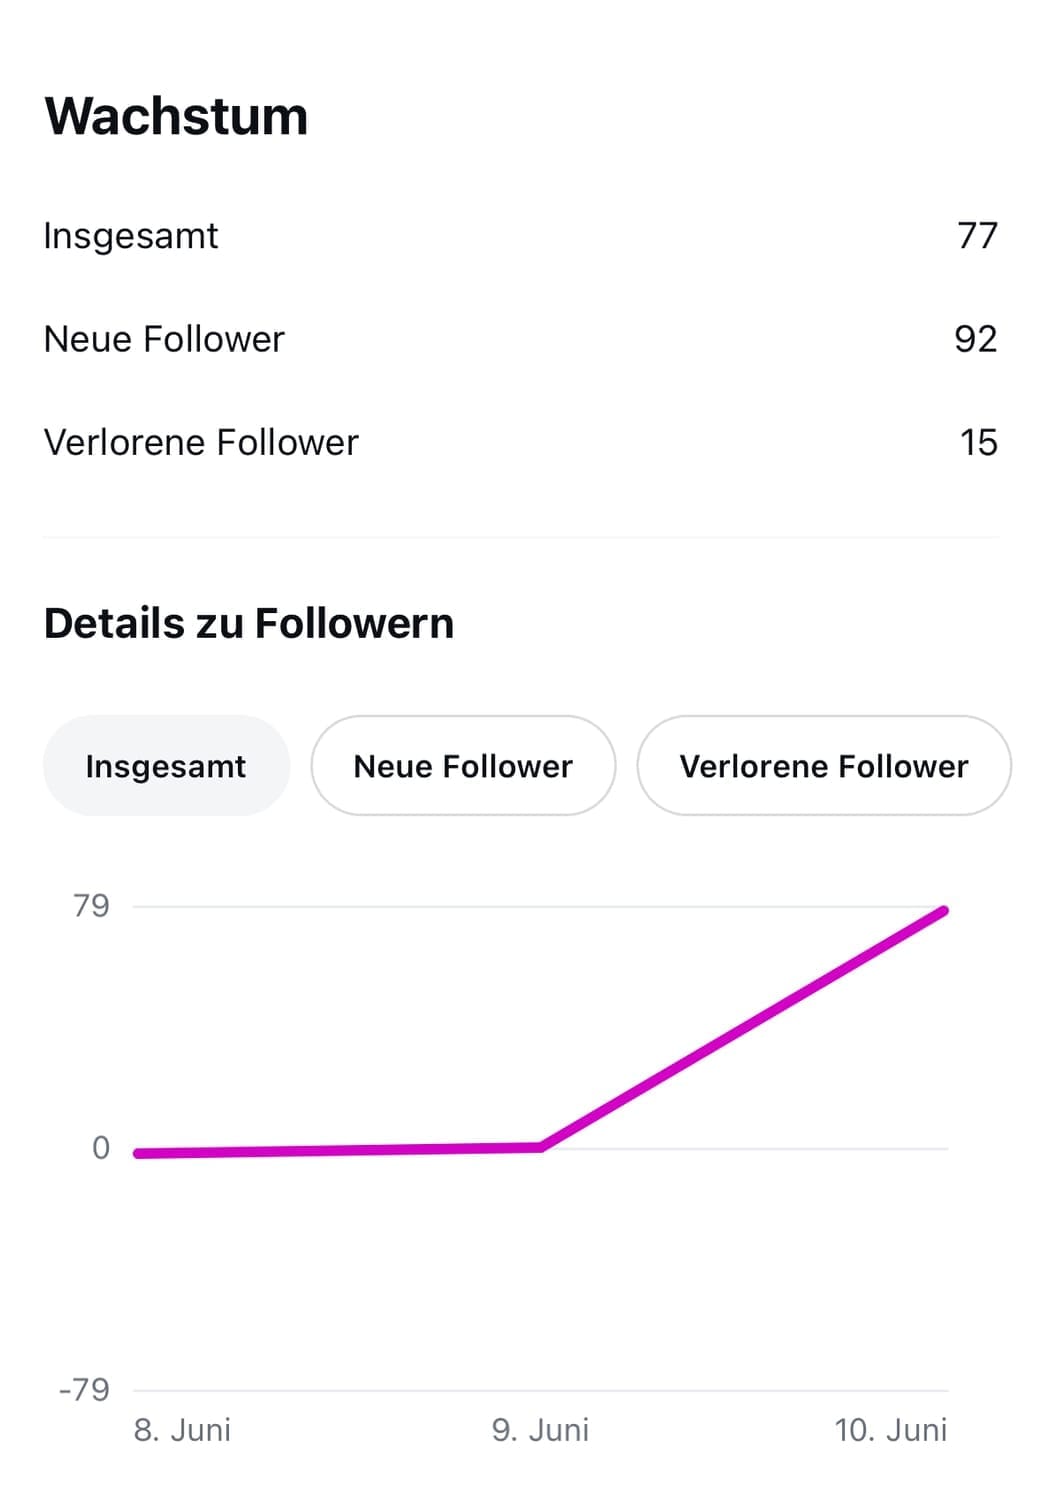Show the Verlorene Follower filter pill
This screenshot has width=1042, height=1500.
click(824, 766)
